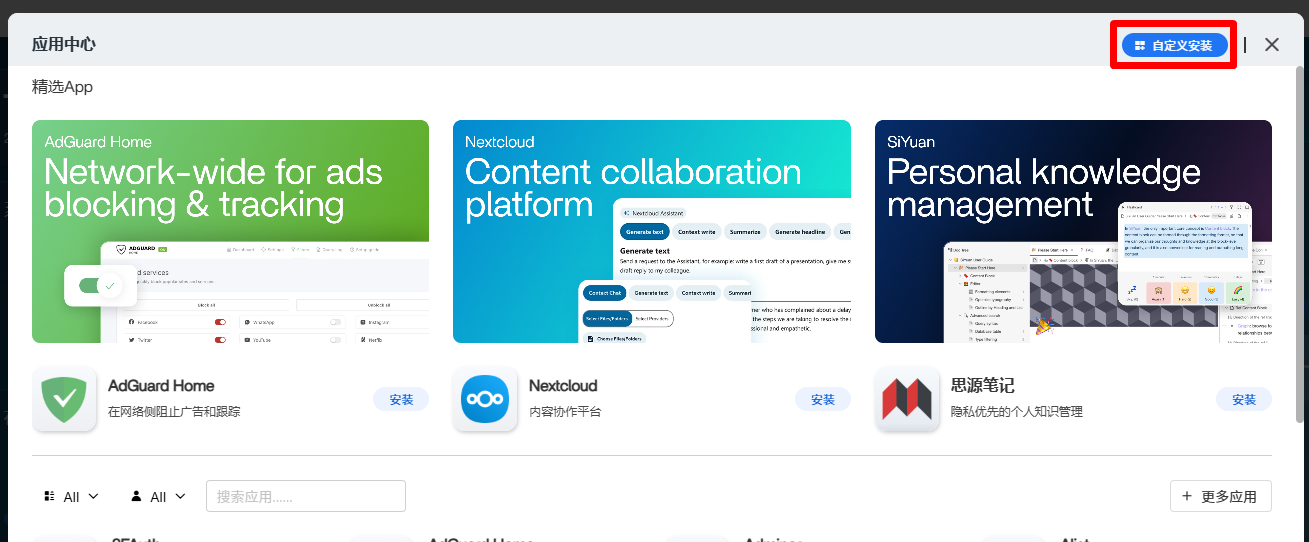Open the author All dropdown filter
Screen dimensions: 1309x542
click(x=159, y=496)
